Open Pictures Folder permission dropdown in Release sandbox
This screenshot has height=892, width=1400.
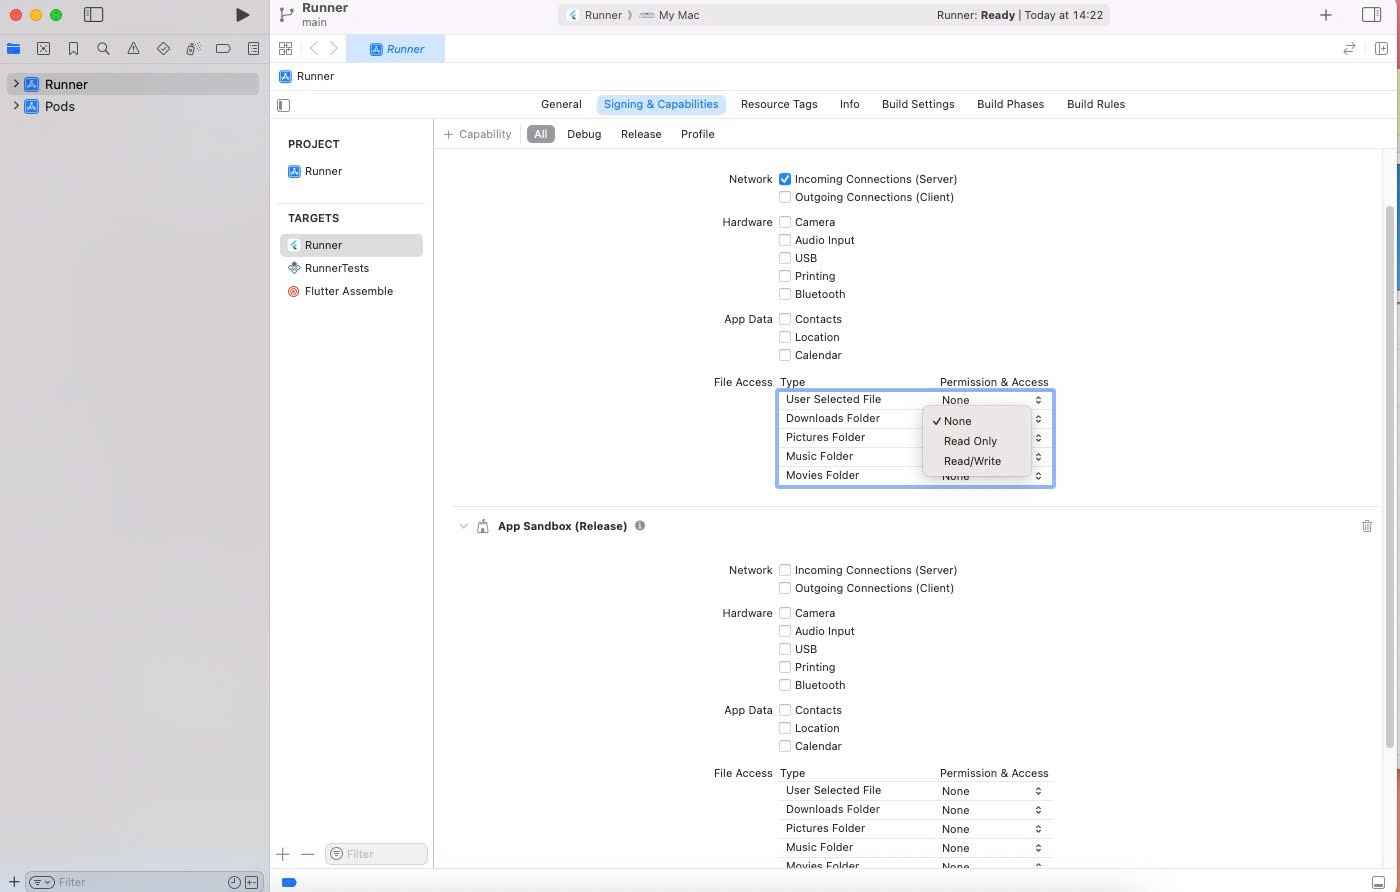pyautogui.click(x=992, y=829)
